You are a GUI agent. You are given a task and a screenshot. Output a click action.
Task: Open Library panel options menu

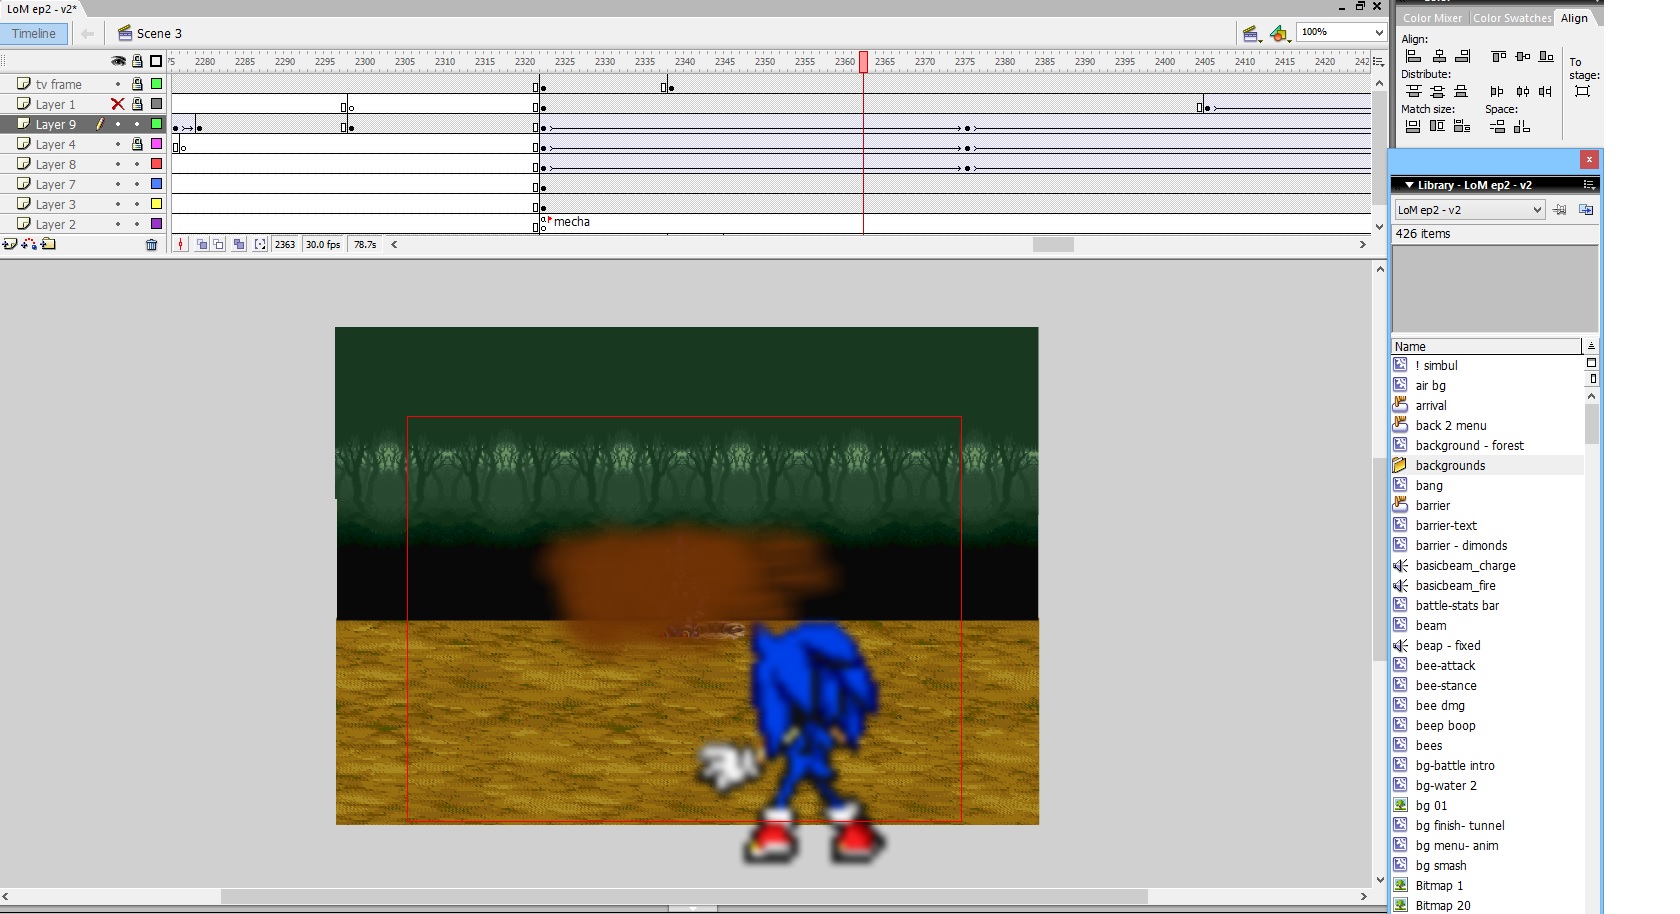pos(1588,185)
